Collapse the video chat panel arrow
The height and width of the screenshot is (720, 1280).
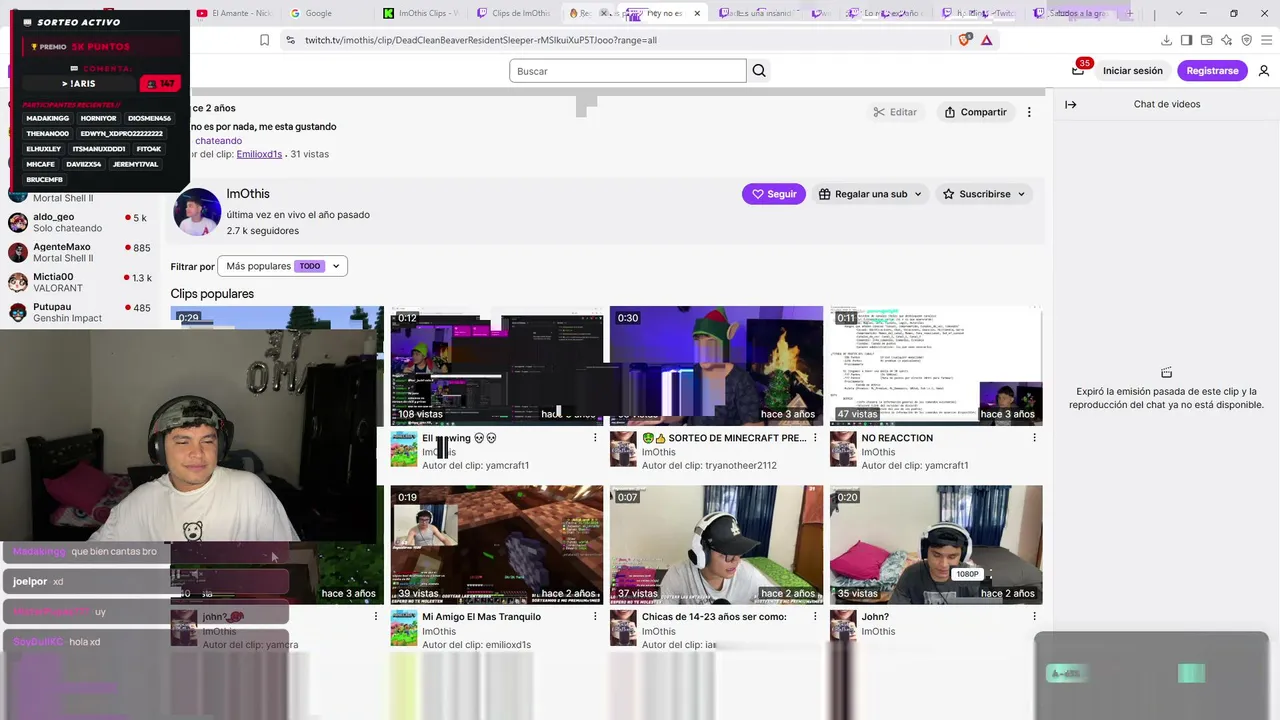[1071, 104]
